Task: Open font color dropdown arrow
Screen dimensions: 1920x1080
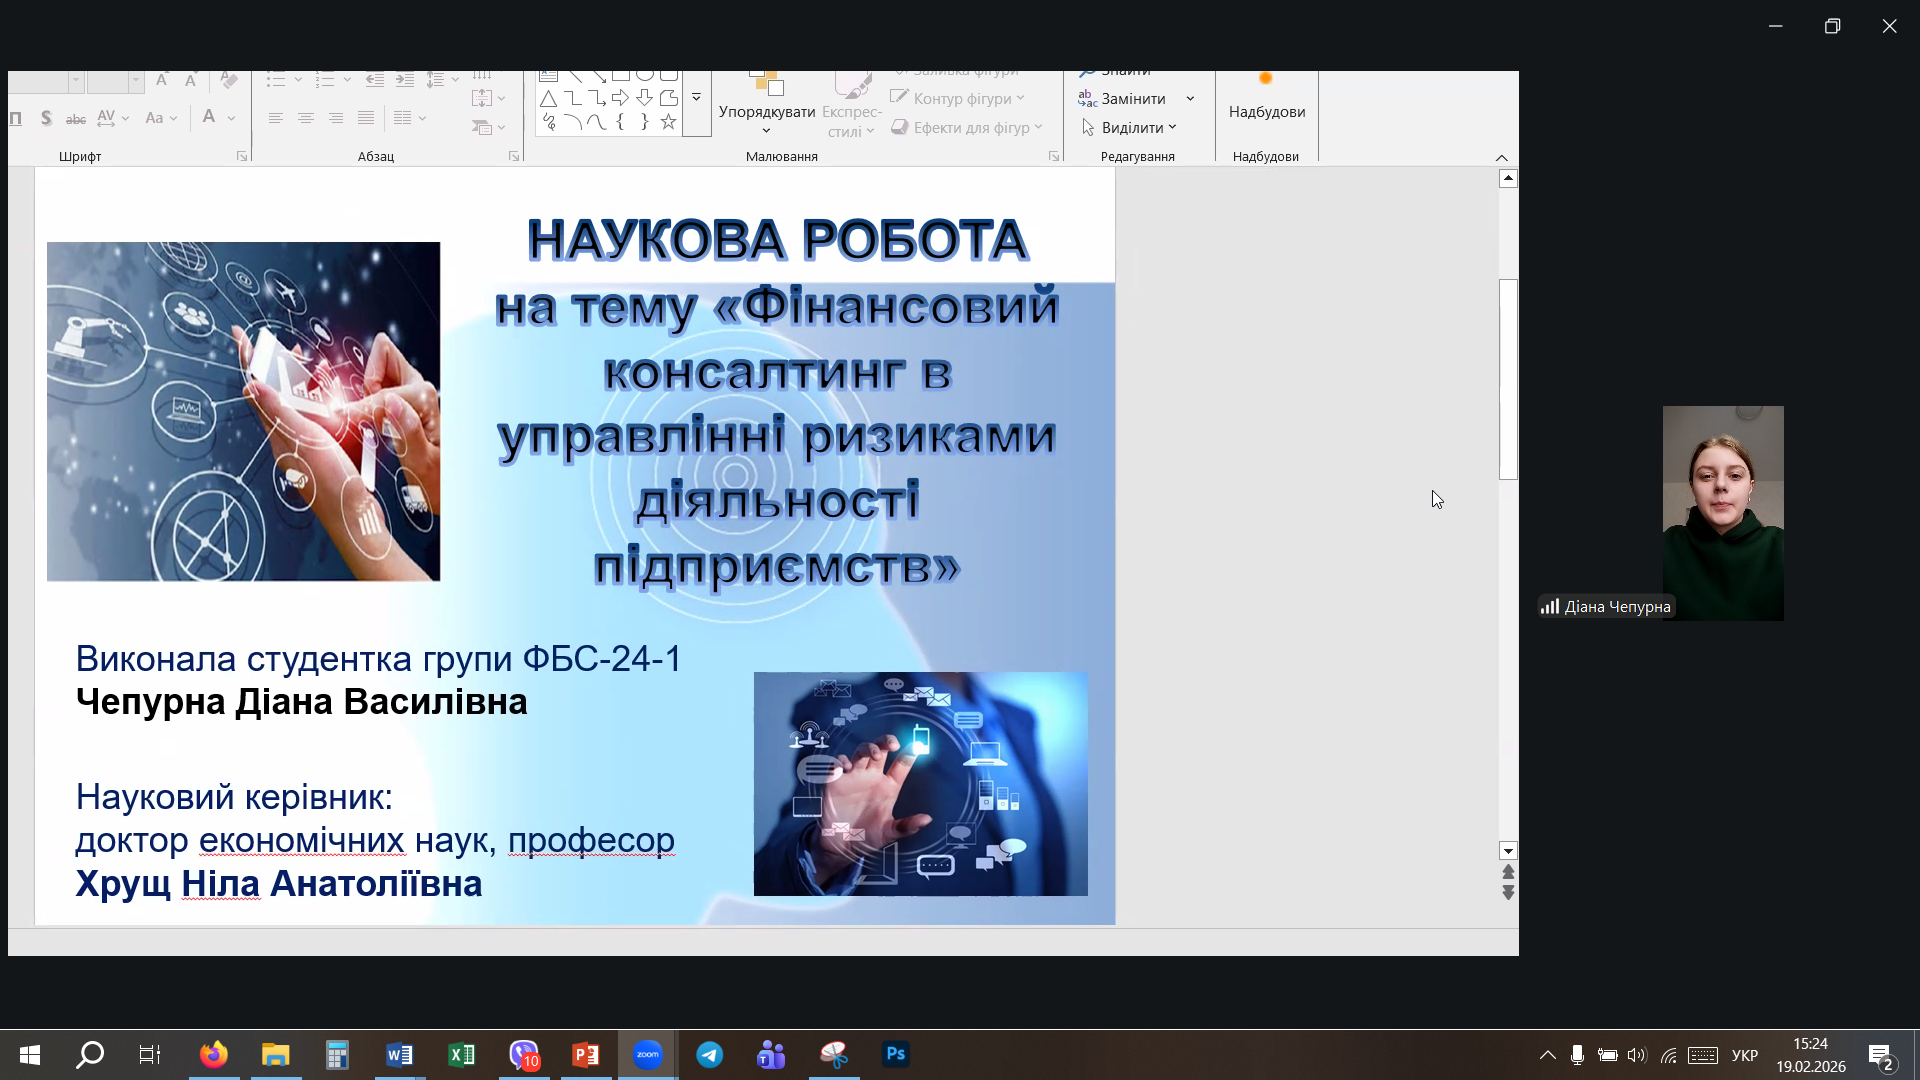Action: [231, 118]
